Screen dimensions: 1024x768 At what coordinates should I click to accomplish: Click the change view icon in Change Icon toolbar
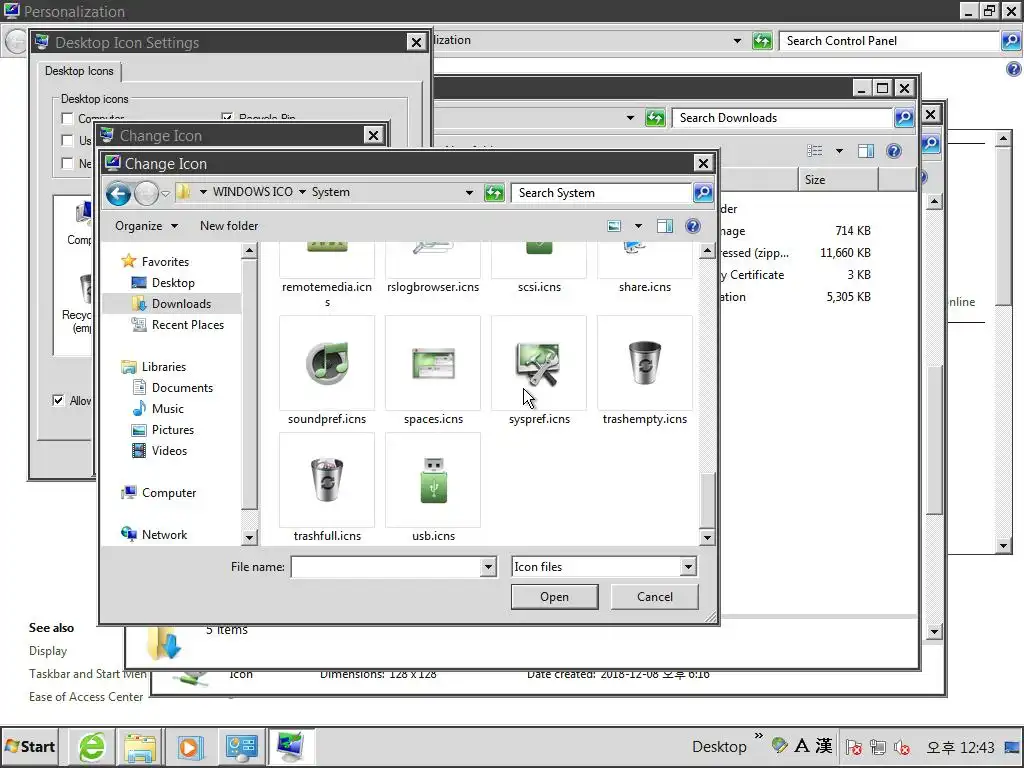click(x=614, y=226)
